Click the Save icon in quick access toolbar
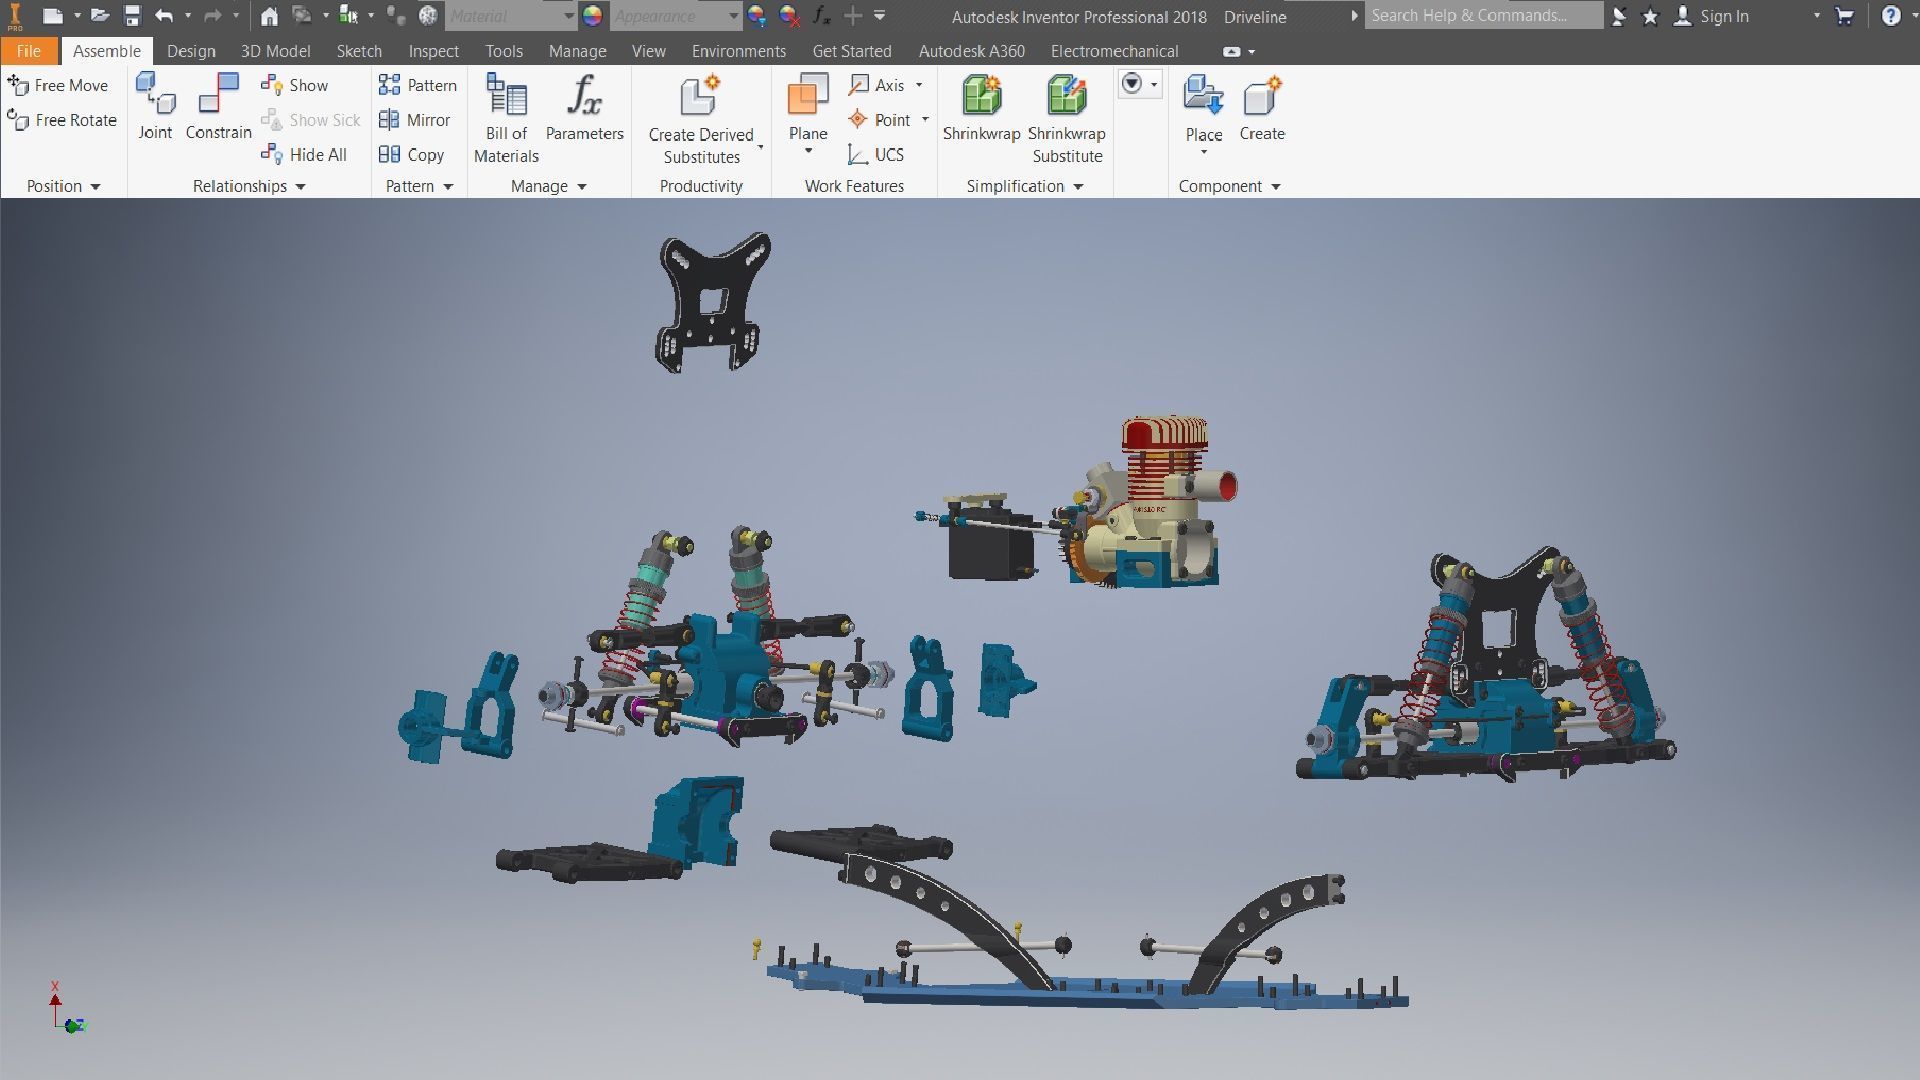 coord(132,16)
